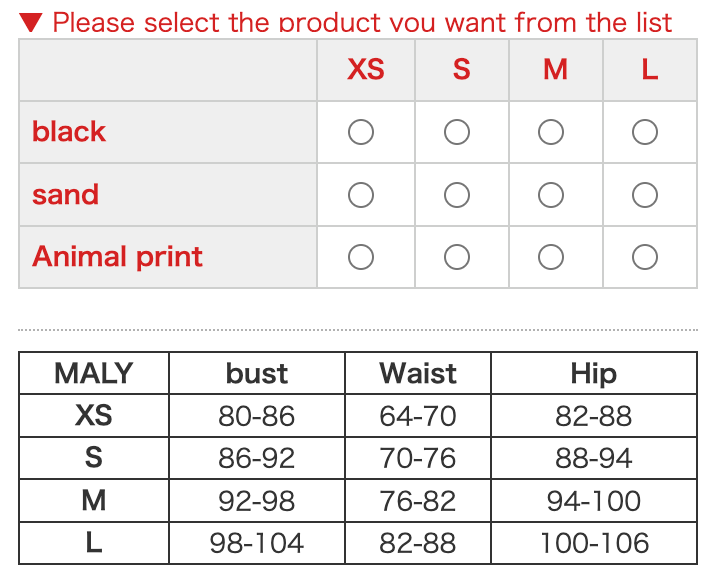
Task: Select black in size XS
Action: click(x=361, y=132)
